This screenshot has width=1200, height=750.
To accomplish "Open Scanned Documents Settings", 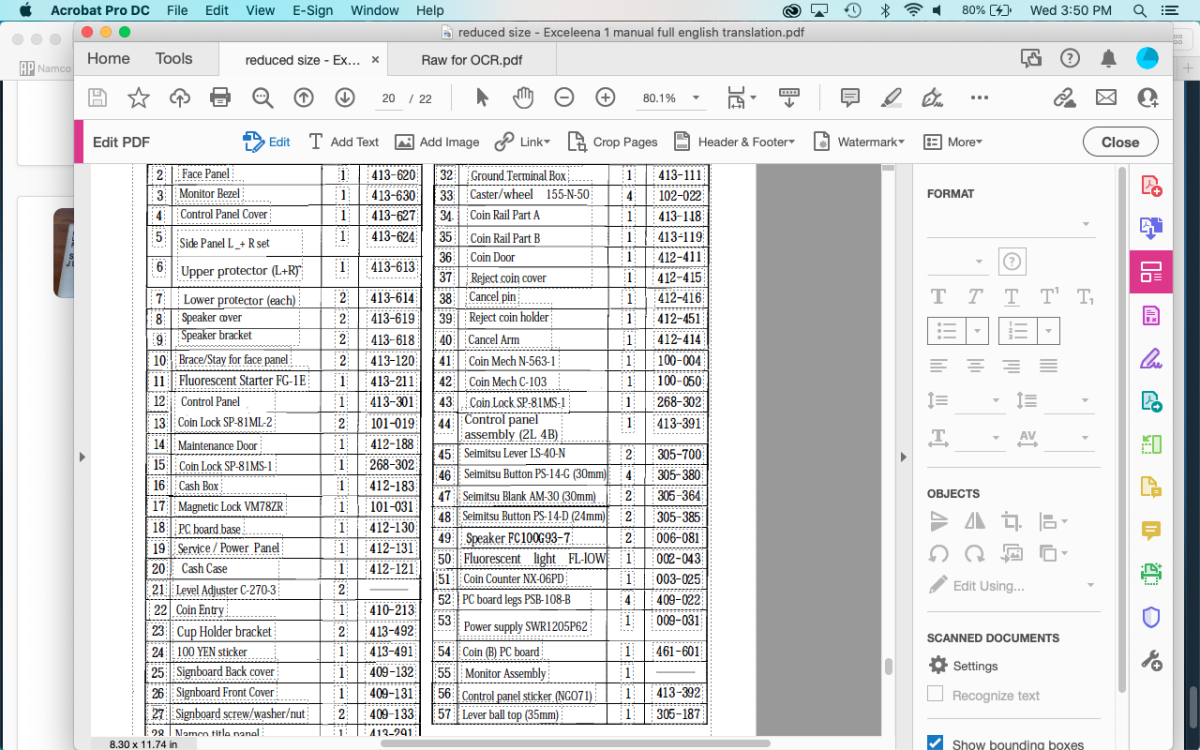I will (963, 665).
